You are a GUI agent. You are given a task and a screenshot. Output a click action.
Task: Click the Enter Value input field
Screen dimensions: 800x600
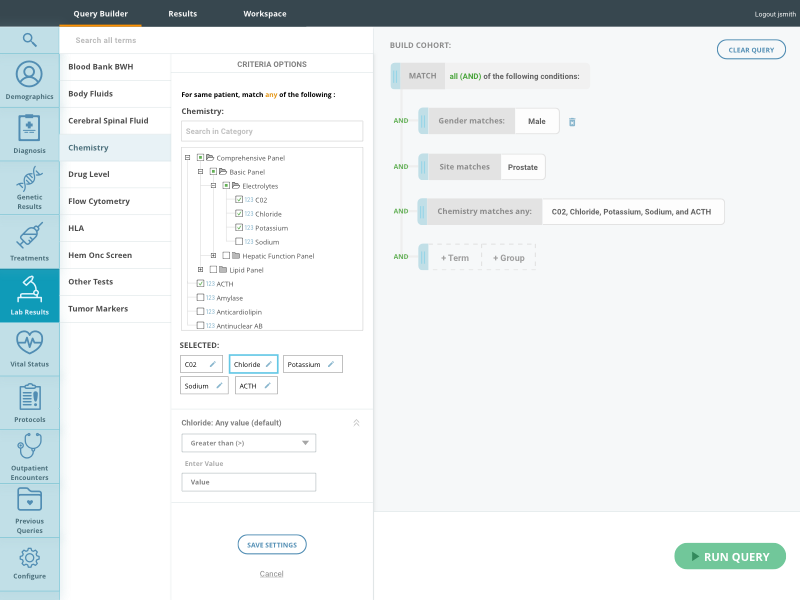248,481
